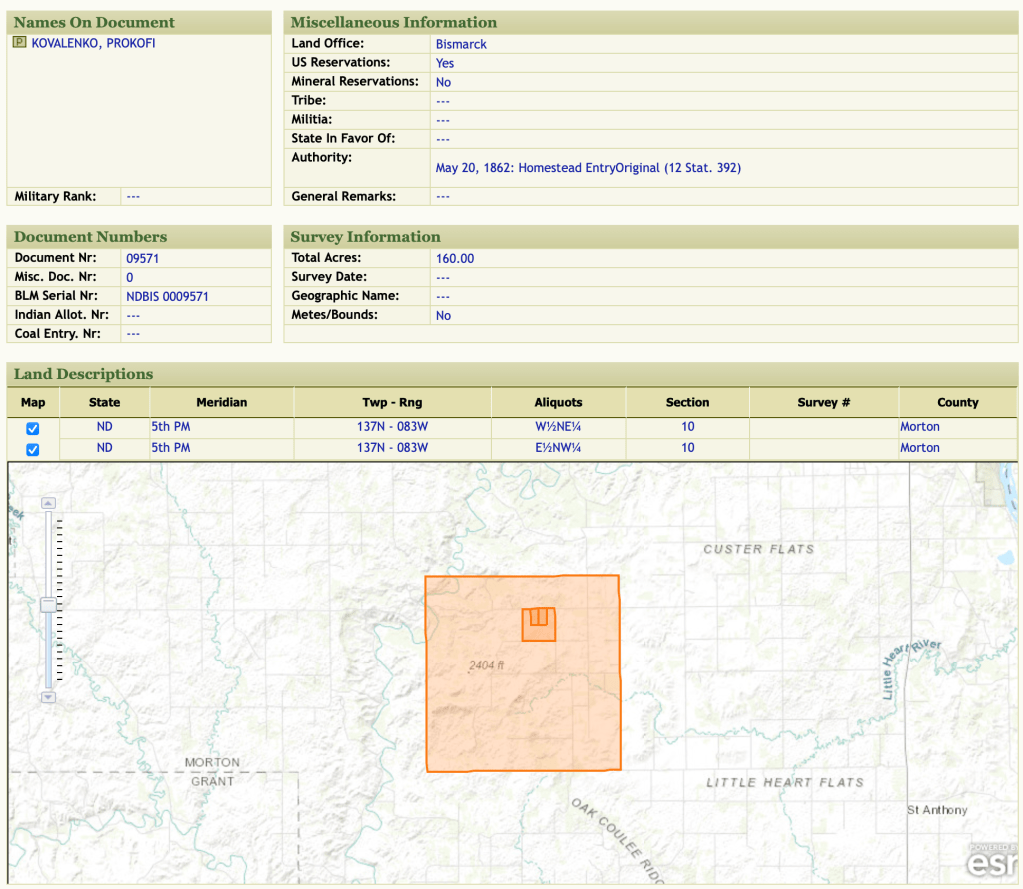Viewport: 1023px width, 889px height.
Task: Click the map zoom-in up arrow
Action: tap(48, 503)
